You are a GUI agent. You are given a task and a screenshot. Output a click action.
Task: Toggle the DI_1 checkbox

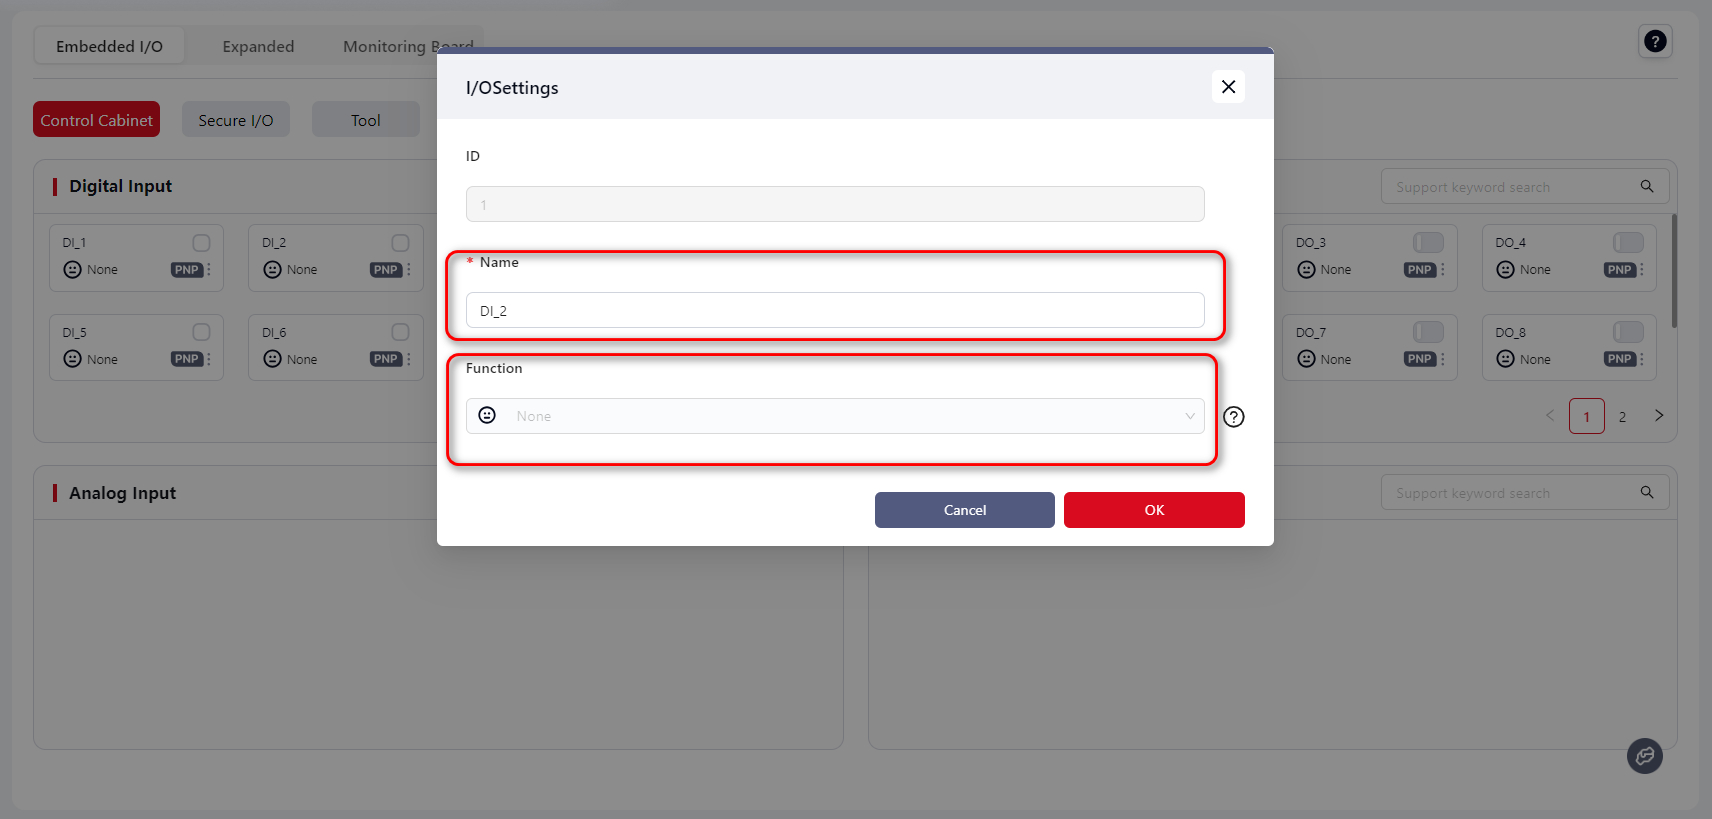click(201, 243)
